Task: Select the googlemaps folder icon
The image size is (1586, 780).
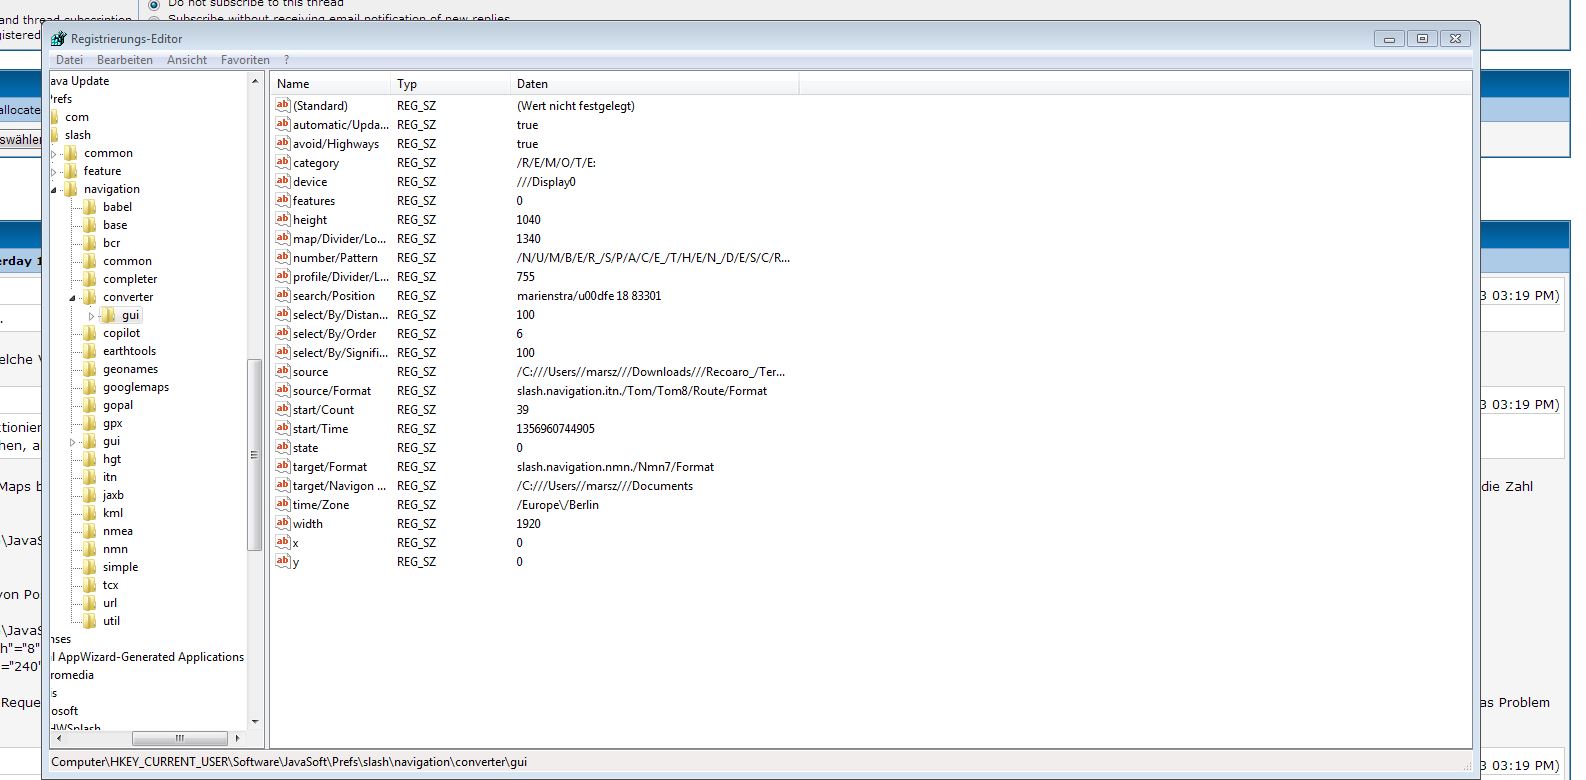Action: pos(90,387)
